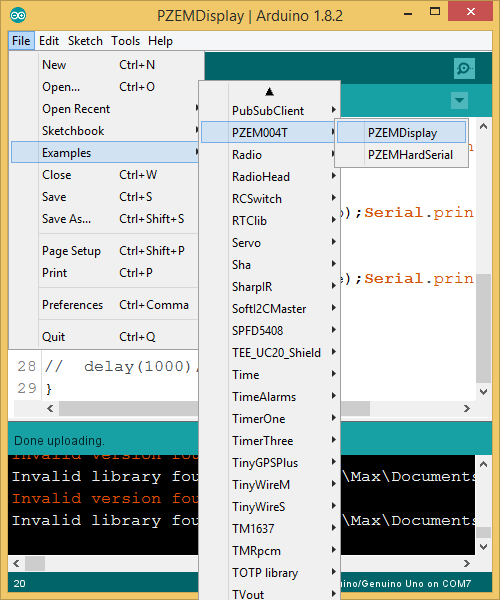
Task: Select Examples menu entry
Action: [104, 153]
